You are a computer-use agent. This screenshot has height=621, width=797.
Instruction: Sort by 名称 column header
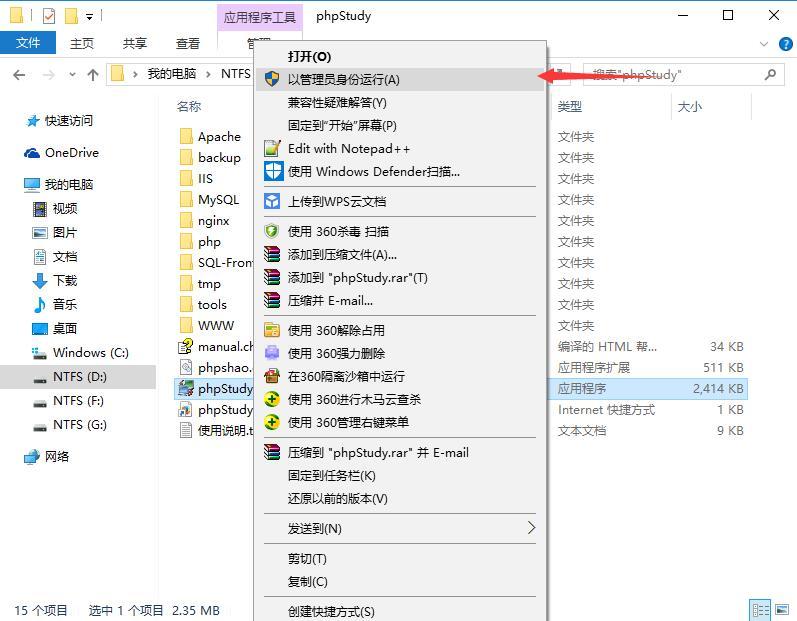click(189, 106)
